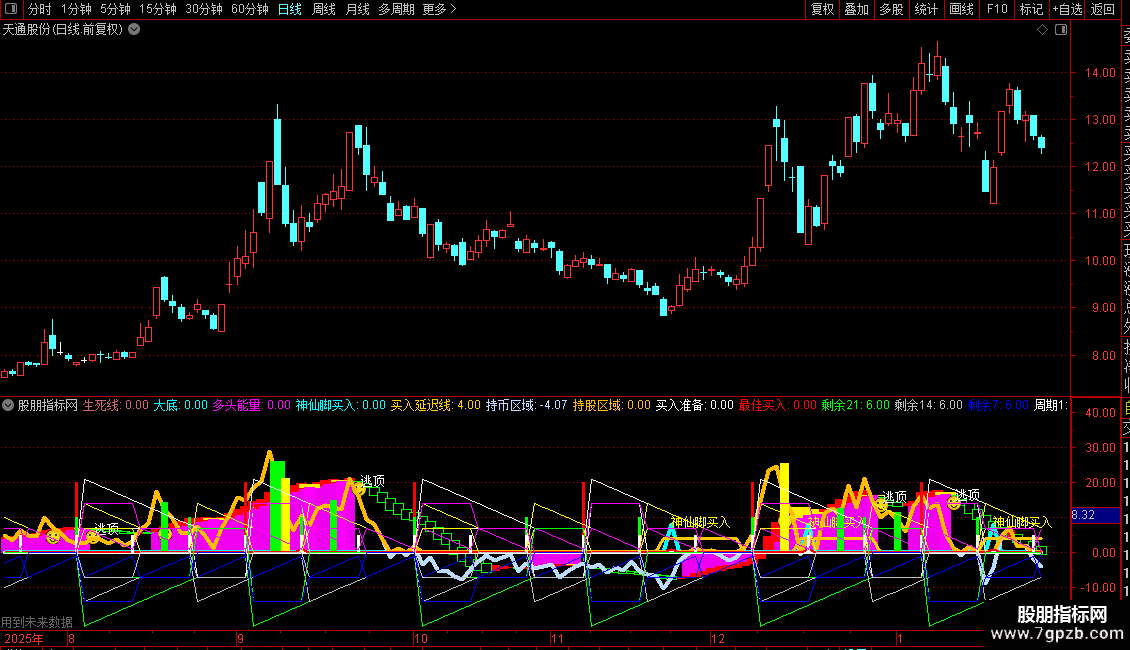Open the 多周期 multi-period view

click(396, 9)
